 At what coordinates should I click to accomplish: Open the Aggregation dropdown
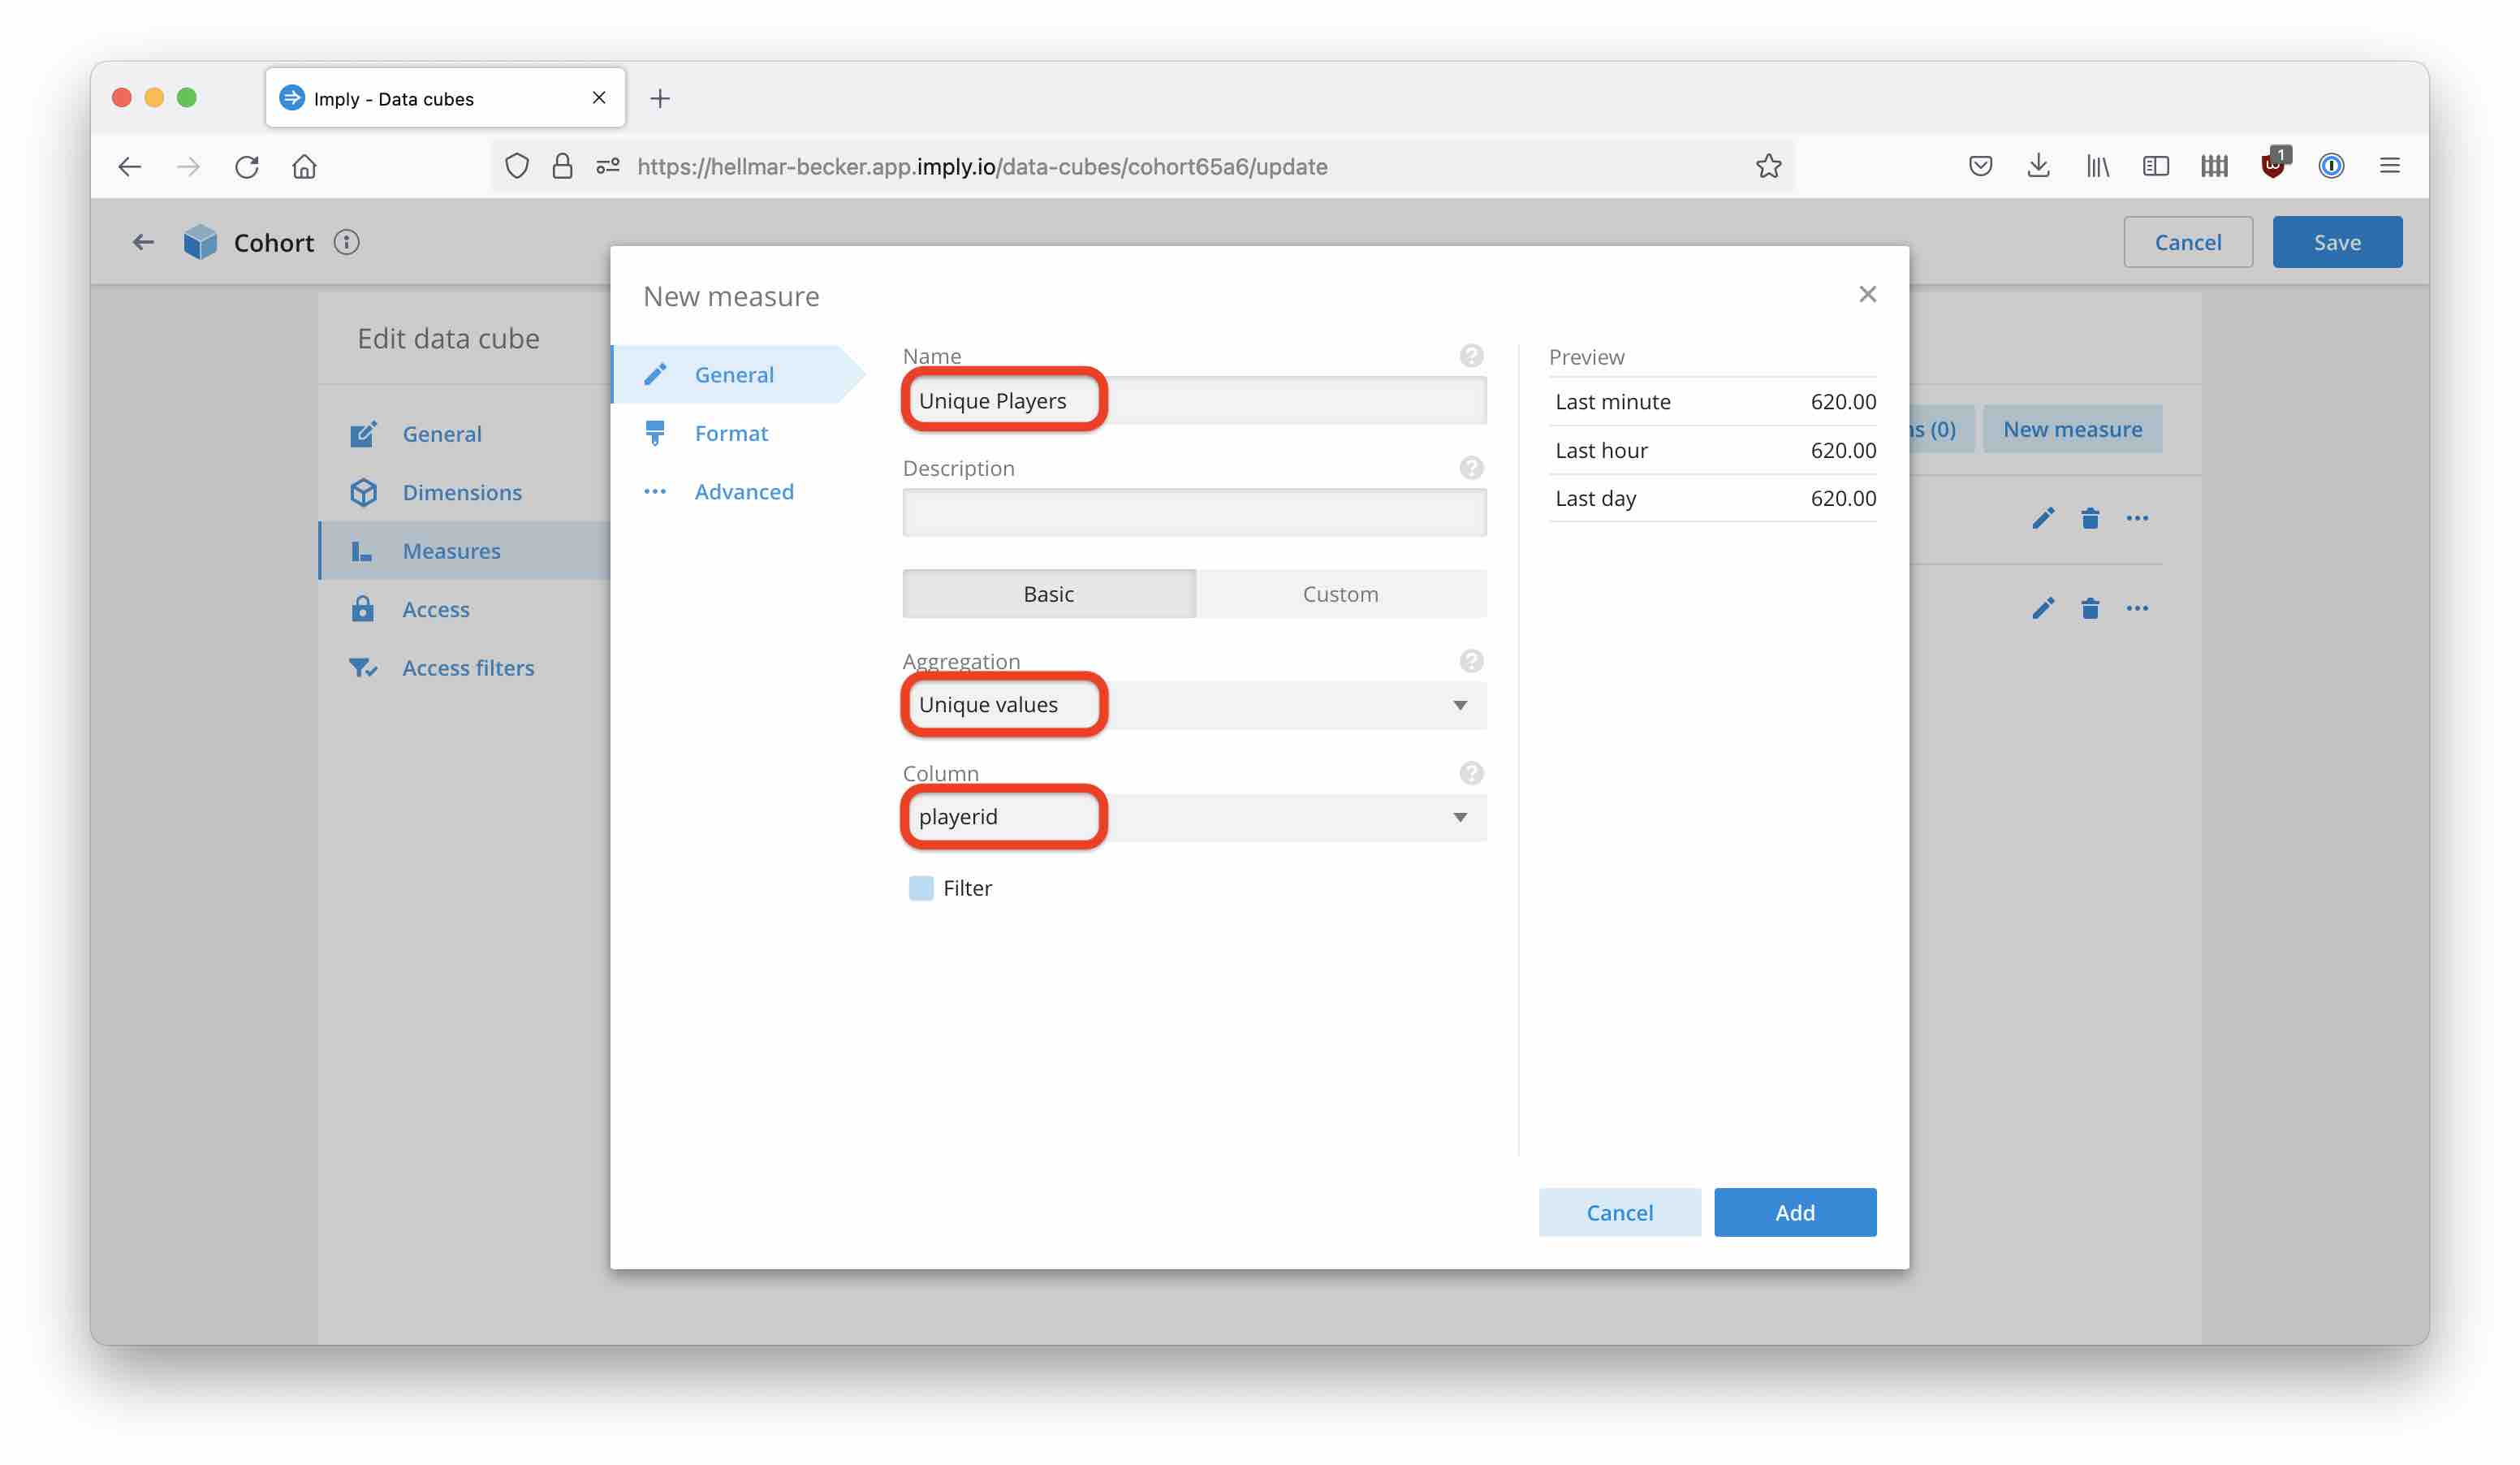tap(1193, 705)
